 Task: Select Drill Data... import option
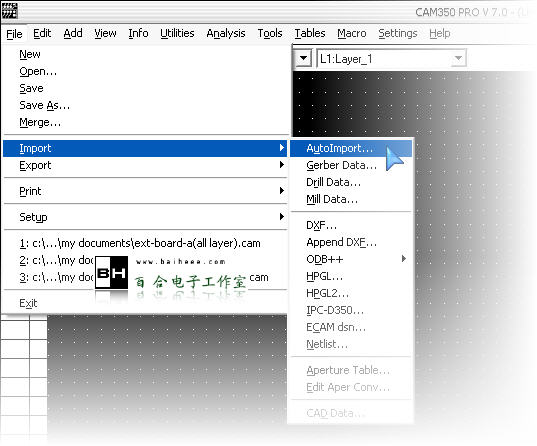click(351, 182)
